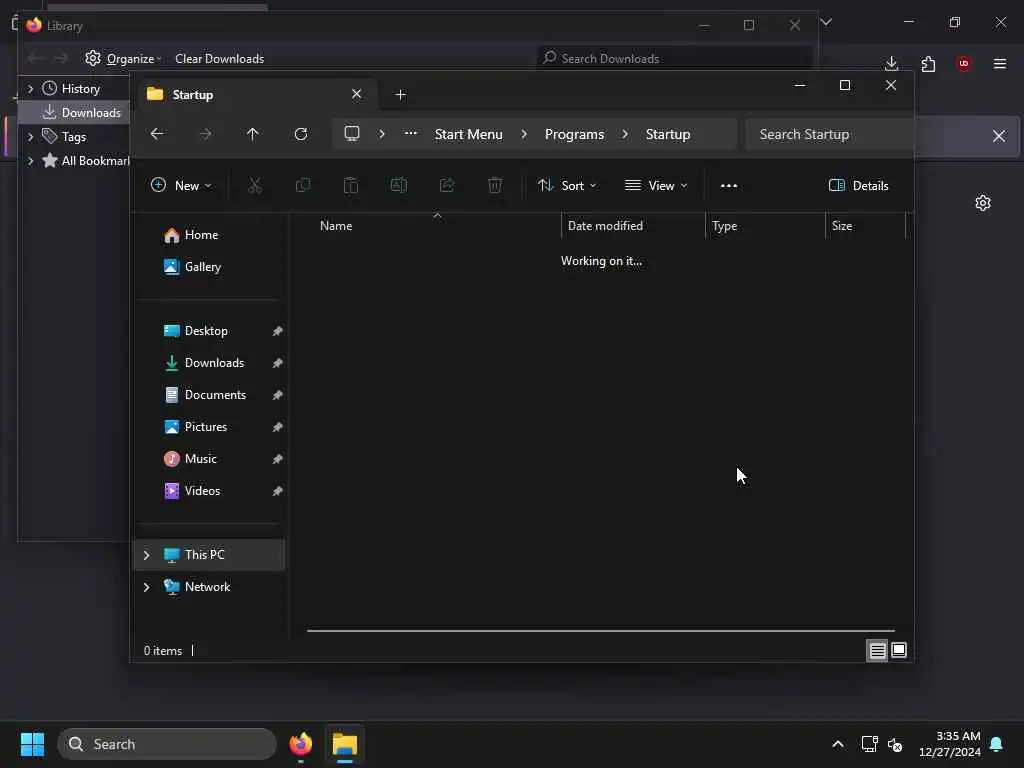Open Organize menu in Firefox Library

pos(123,59)
